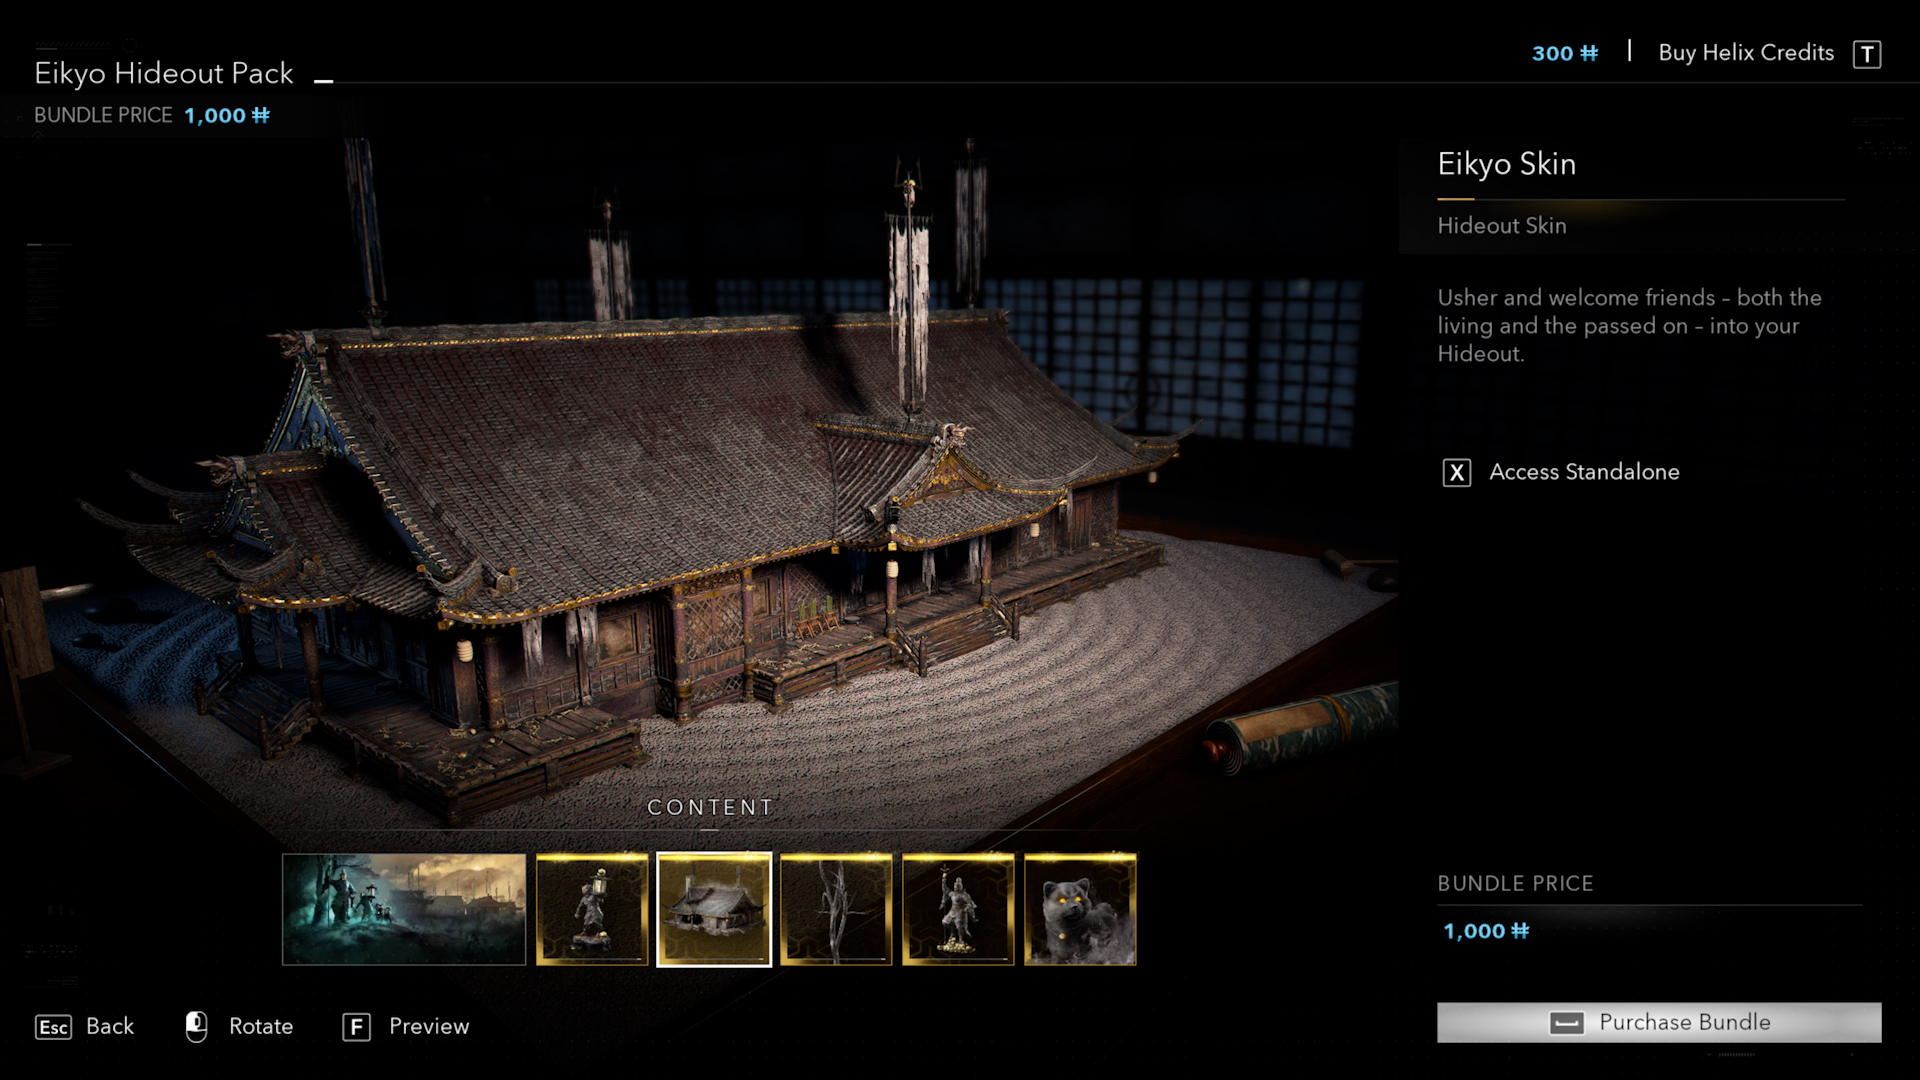The height and width of the screenshot is (1080, 1920).
Task: Click the X key icon
Action: point(1457,473)
